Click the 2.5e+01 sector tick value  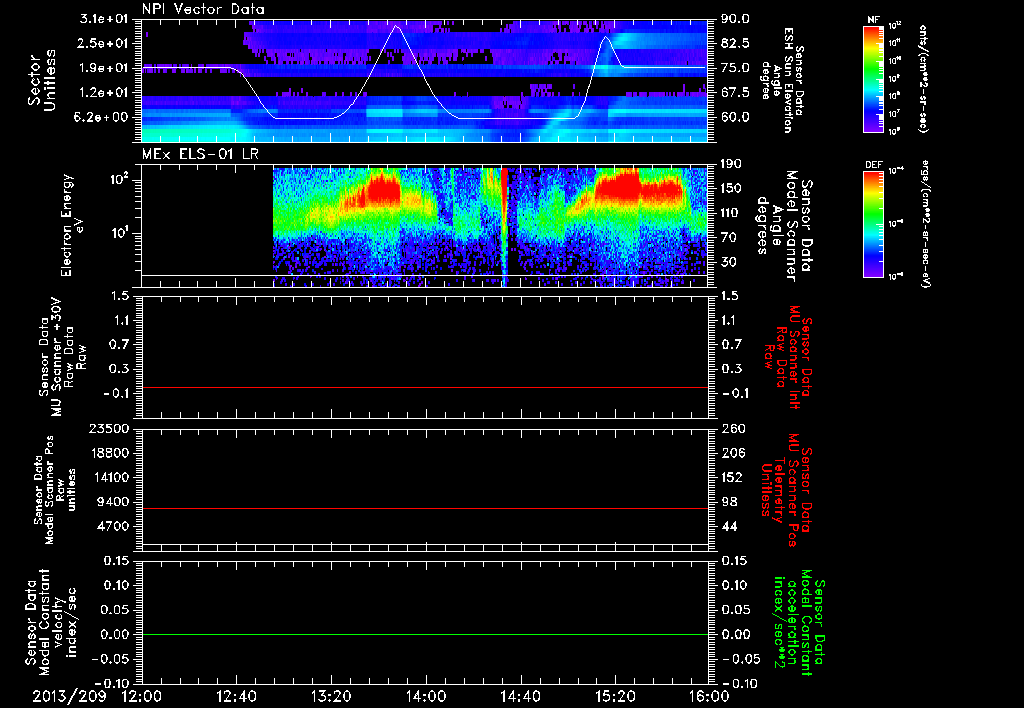click(104, 43)
